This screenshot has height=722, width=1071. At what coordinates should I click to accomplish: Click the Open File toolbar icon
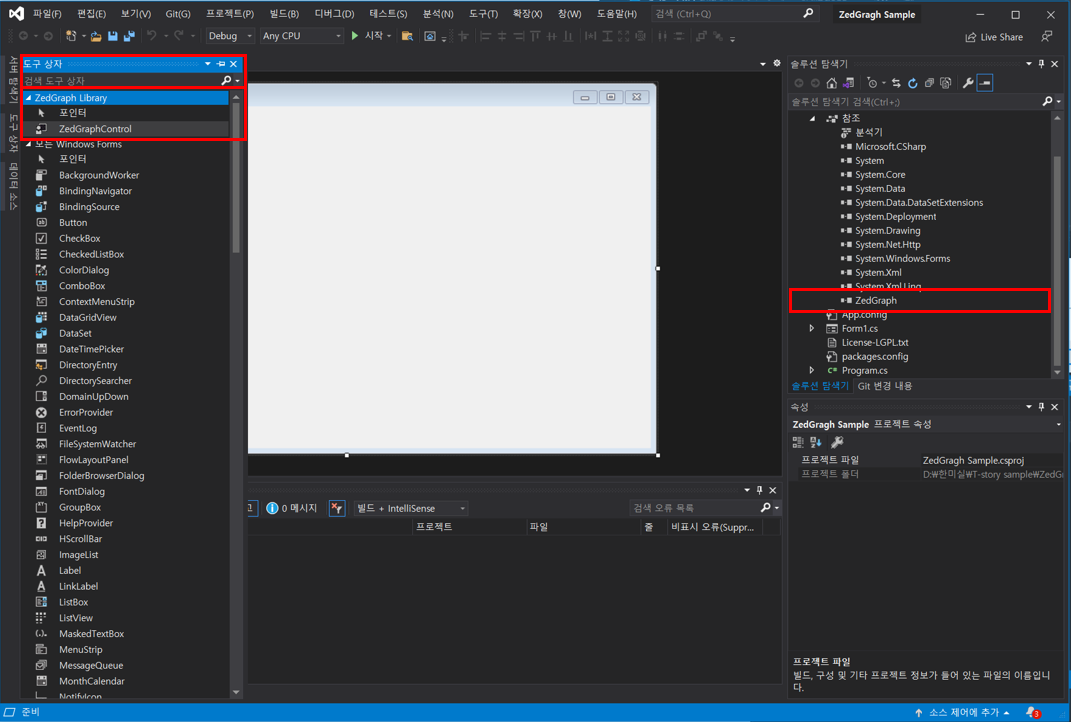96,36
